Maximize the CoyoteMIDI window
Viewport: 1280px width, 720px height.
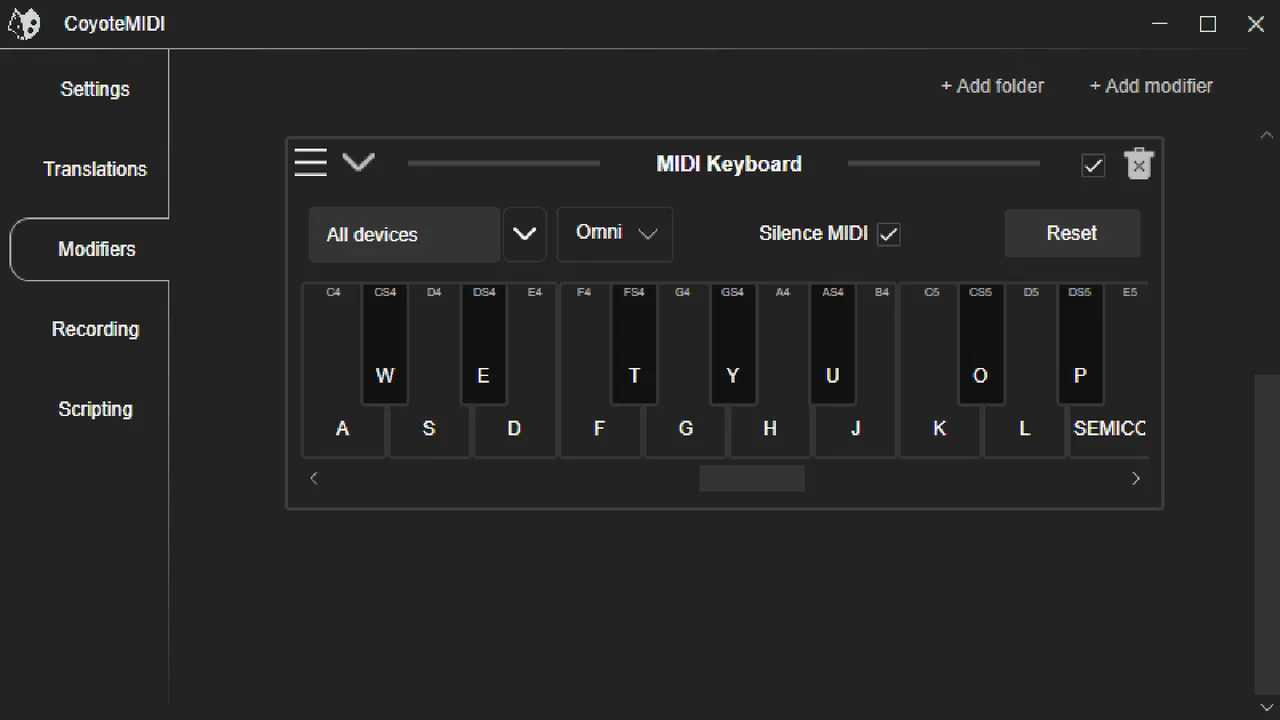pos(1208,24)
